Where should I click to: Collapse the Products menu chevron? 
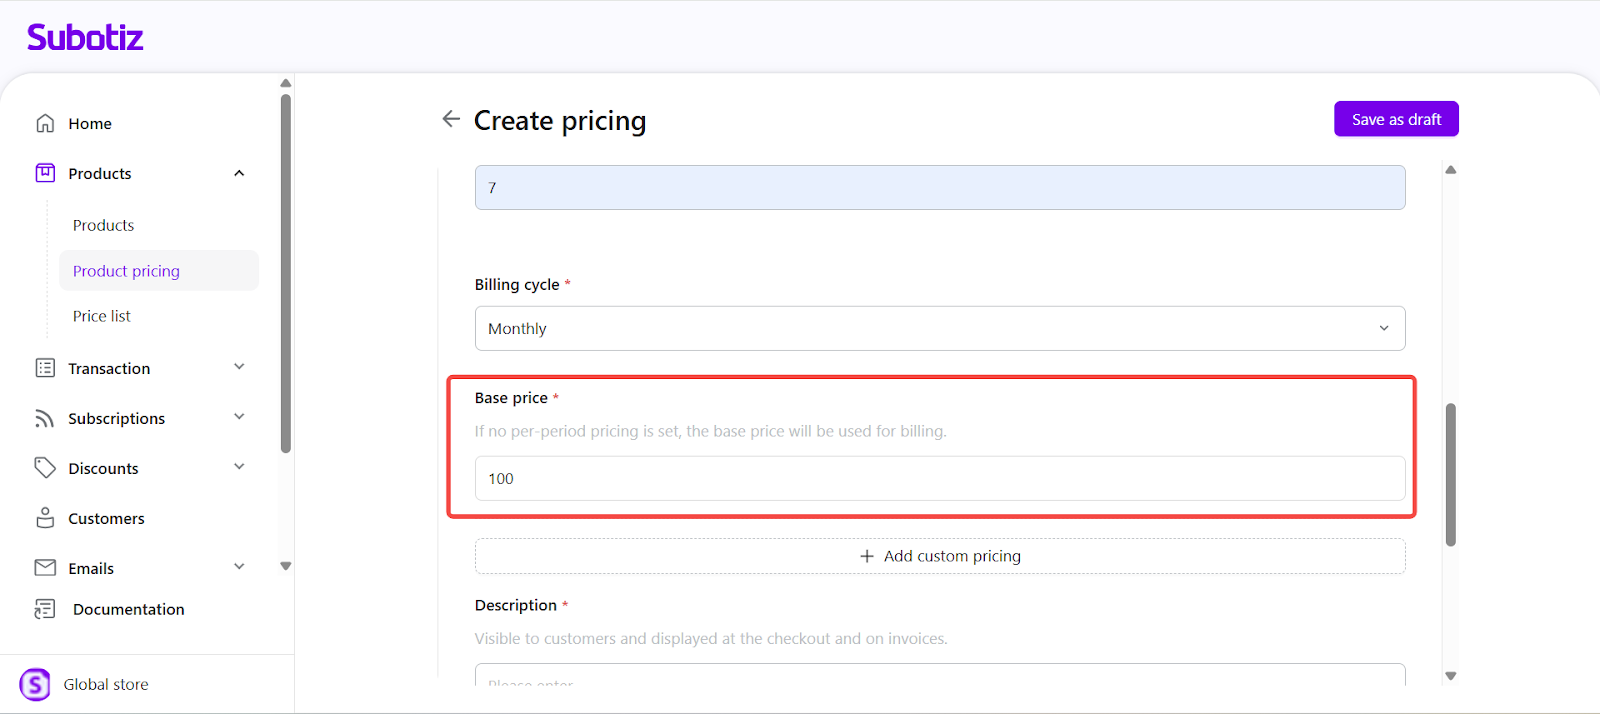(239, 173)
